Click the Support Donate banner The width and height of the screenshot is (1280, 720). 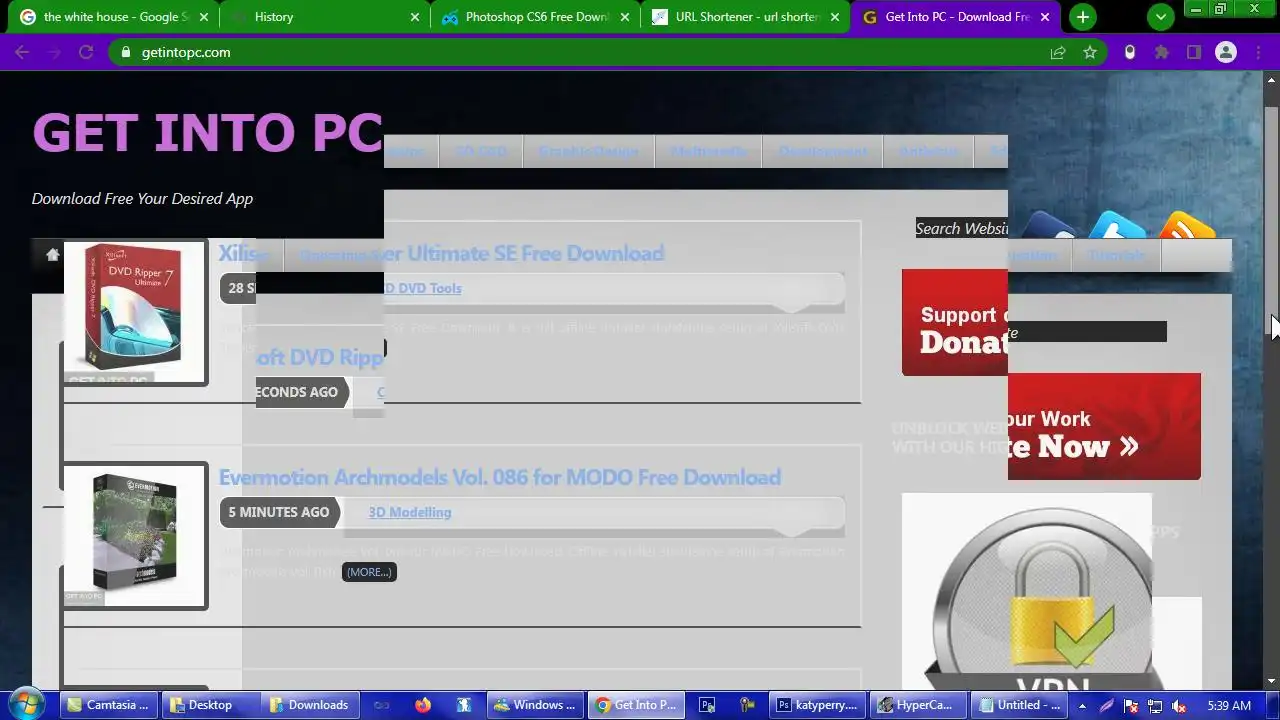[x=955, y=323]
